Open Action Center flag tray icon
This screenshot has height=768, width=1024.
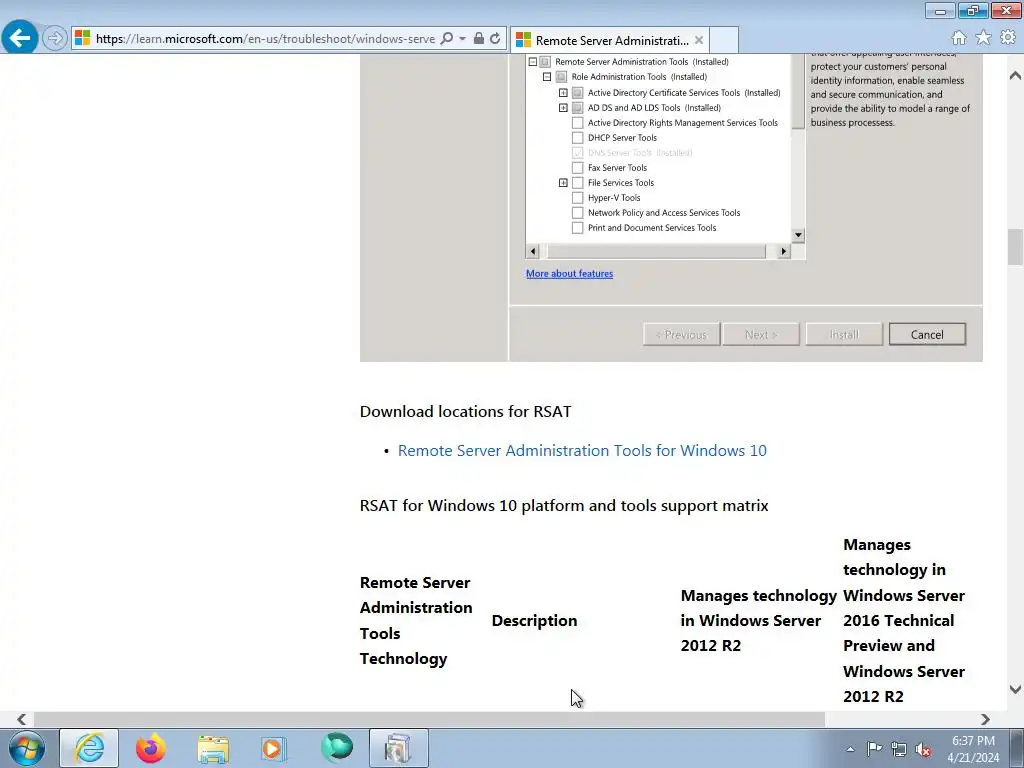874,749
